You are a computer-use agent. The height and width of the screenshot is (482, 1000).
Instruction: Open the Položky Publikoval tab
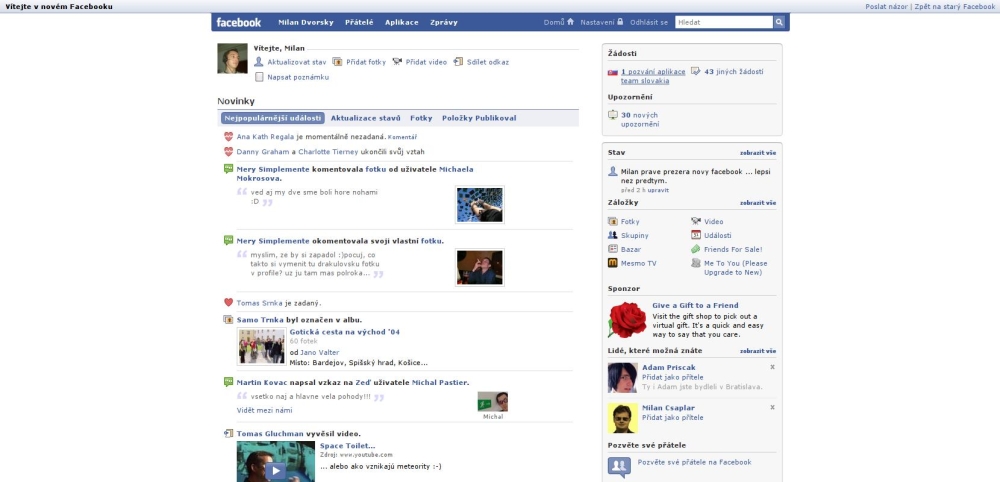(479, 118)
